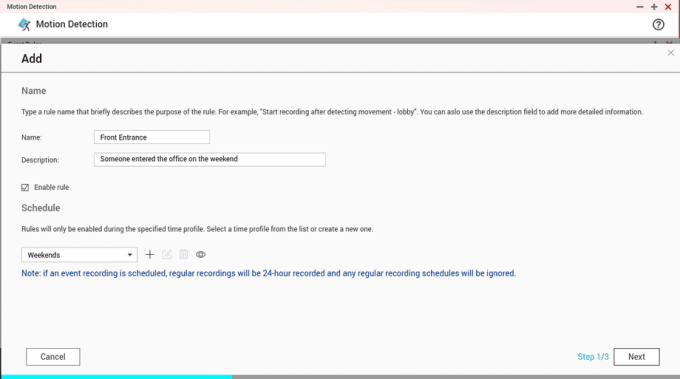
Task: Click the Add dialog title
Action: [32, 59]
